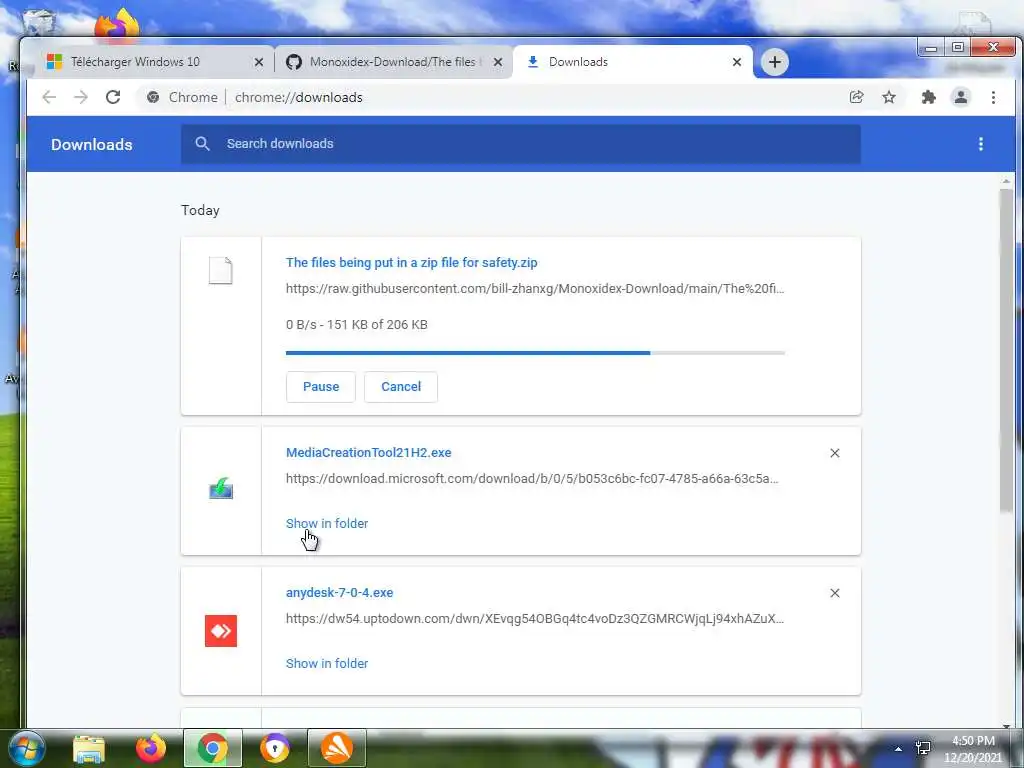This screenshot has width=1024, height=768.
Task: Open the orange app in taskbar
Action: [336, 748]
